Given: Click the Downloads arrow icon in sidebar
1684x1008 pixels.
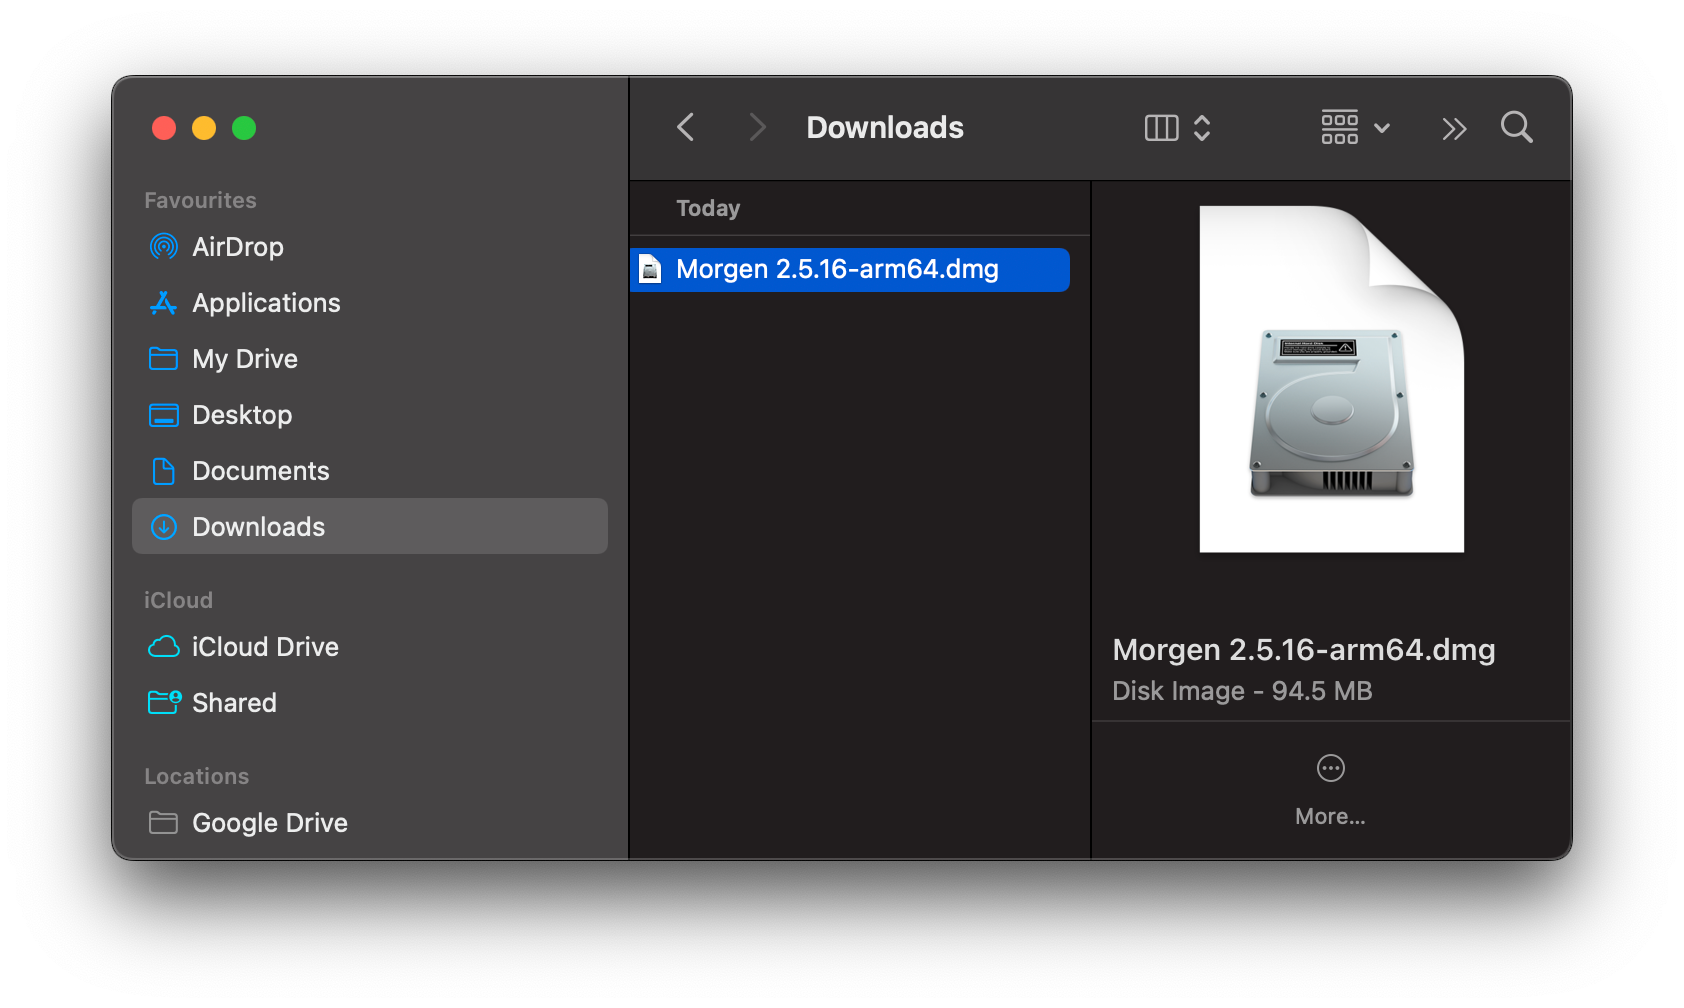Looking at the screenshot, I should 164,527.
